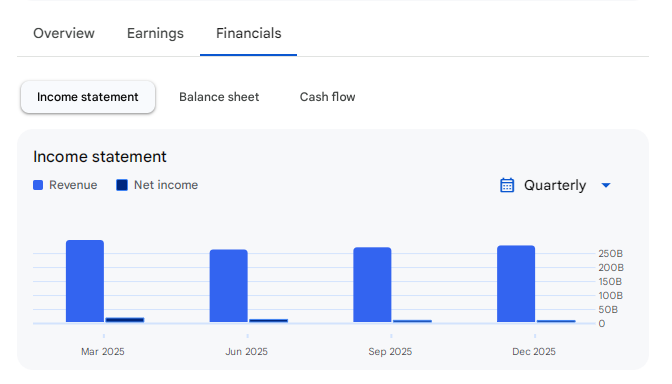
Task: Click the Jun 2025 axis label
Action: 246,352
